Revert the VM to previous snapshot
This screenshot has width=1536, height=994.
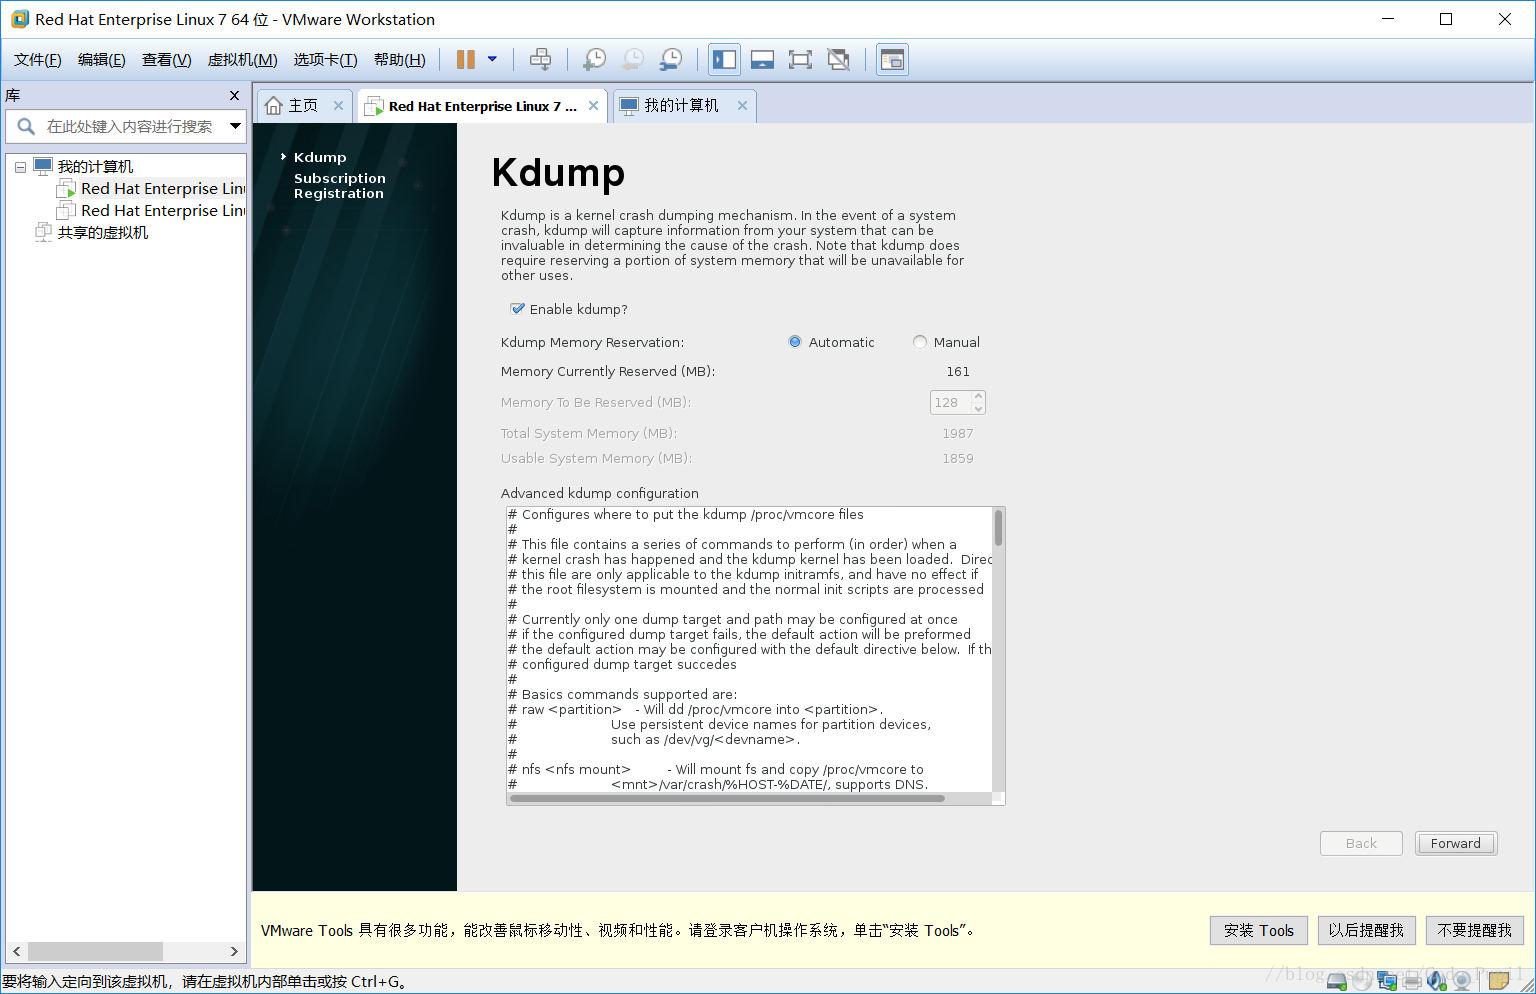pos(633,60)
